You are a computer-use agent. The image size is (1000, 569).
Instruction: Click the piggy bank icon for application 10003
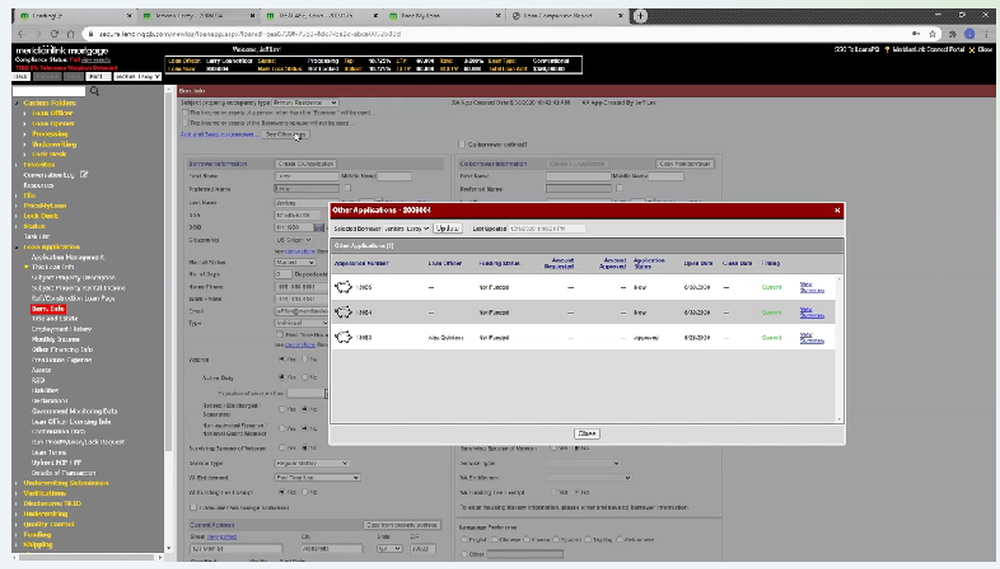tap(343, 337)
